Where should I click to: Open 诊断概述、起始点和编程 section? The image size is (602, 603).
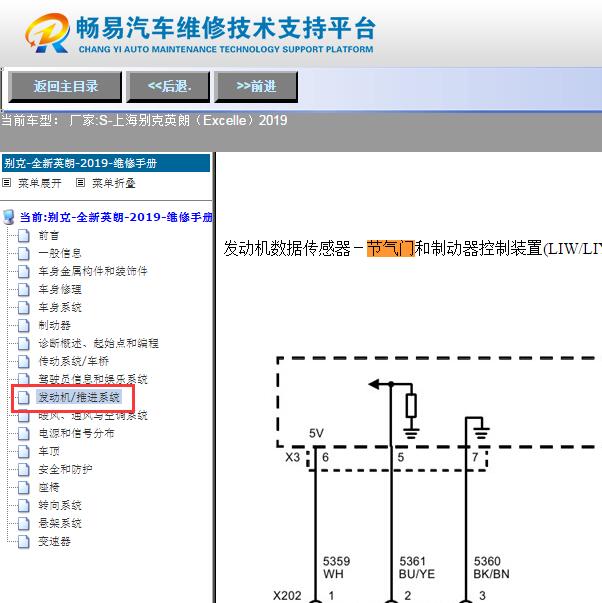pyautogui.click(x=98, y=343)
